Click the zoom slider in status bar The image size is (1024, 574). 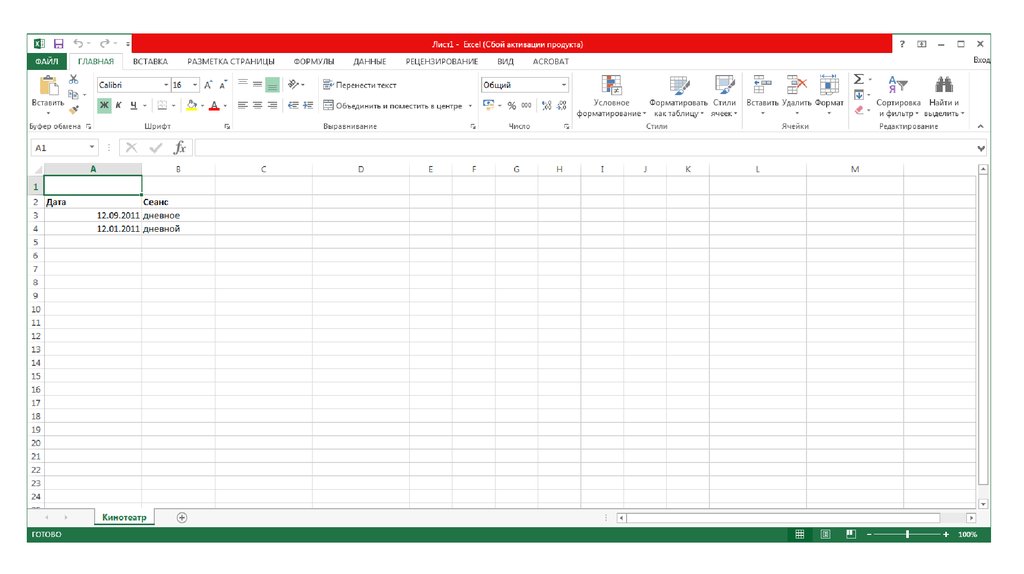907,535
